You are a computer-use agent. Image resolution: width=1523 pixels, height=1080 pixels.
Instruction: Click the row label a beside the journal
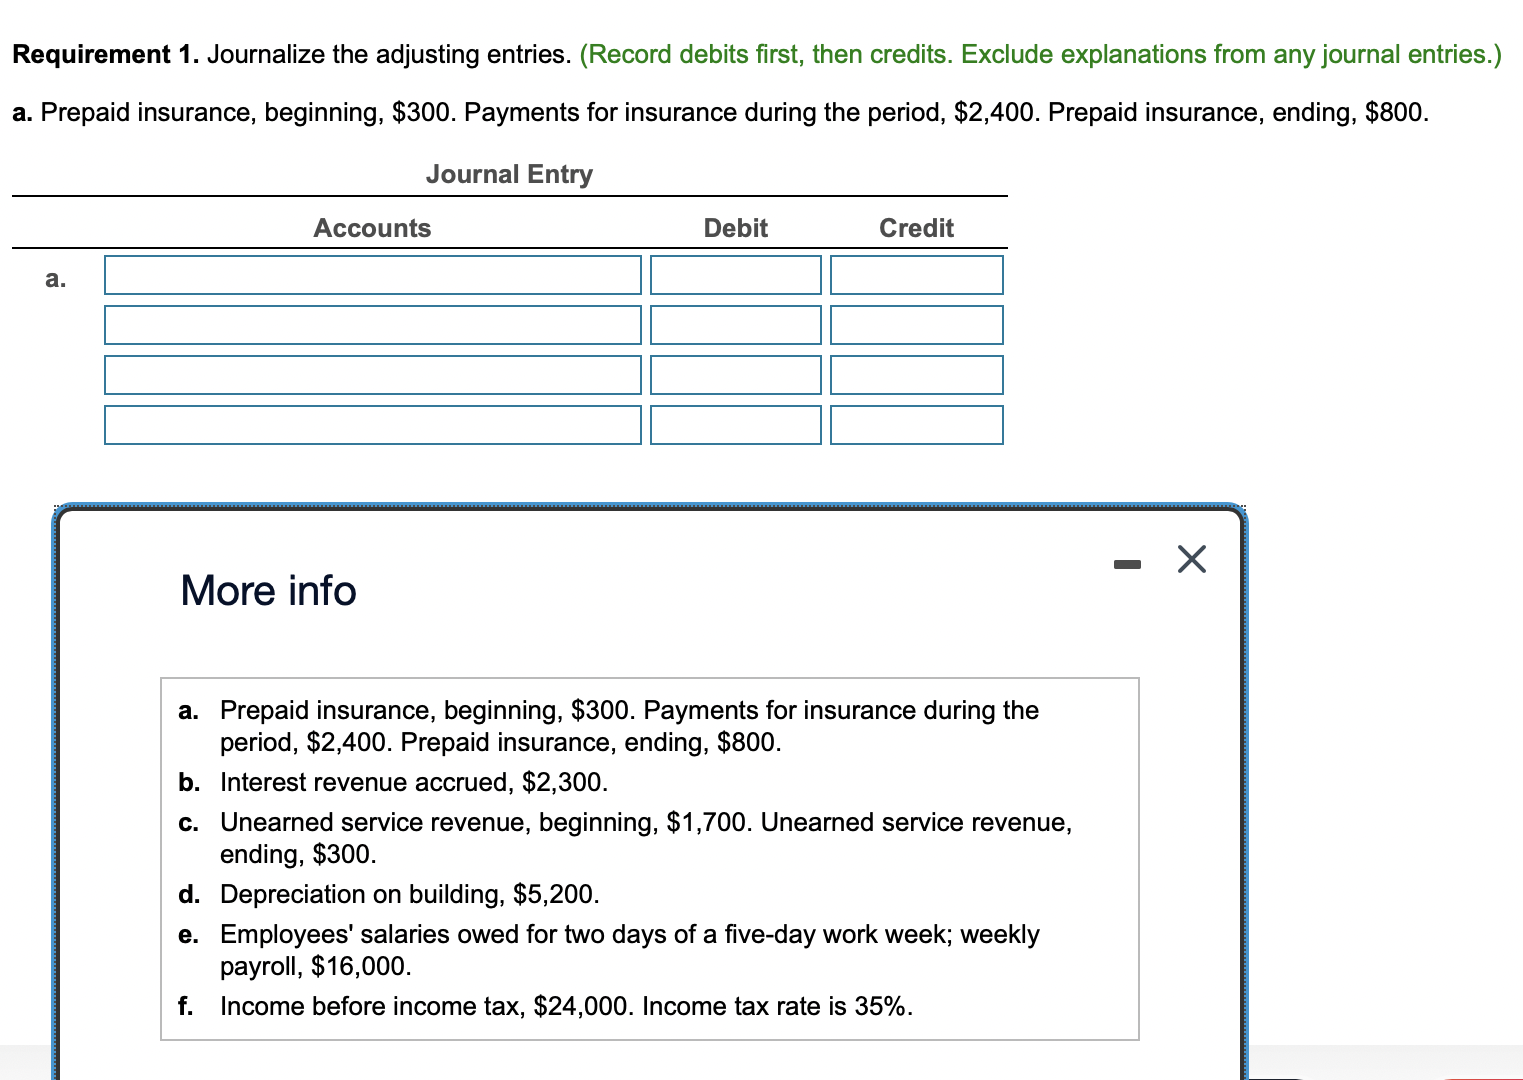point(55,278)
